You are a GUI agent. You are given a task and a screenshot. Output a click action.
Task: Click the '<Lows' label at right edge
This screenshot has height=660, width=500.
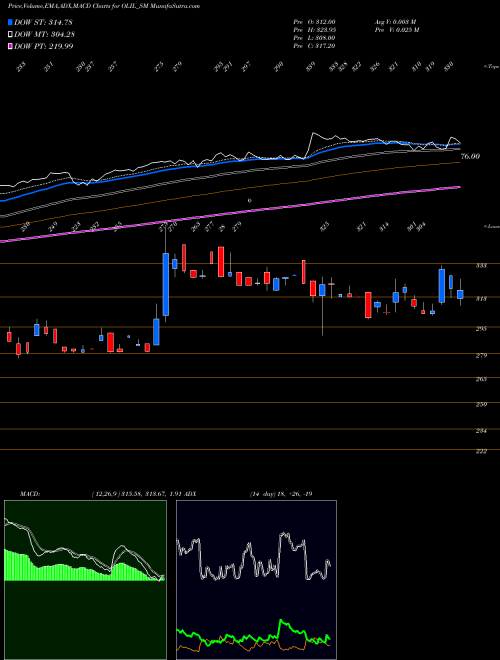491,226
